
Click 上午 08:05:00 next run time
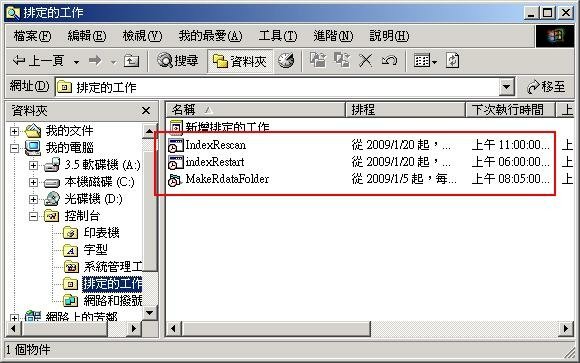pos(510,179)
